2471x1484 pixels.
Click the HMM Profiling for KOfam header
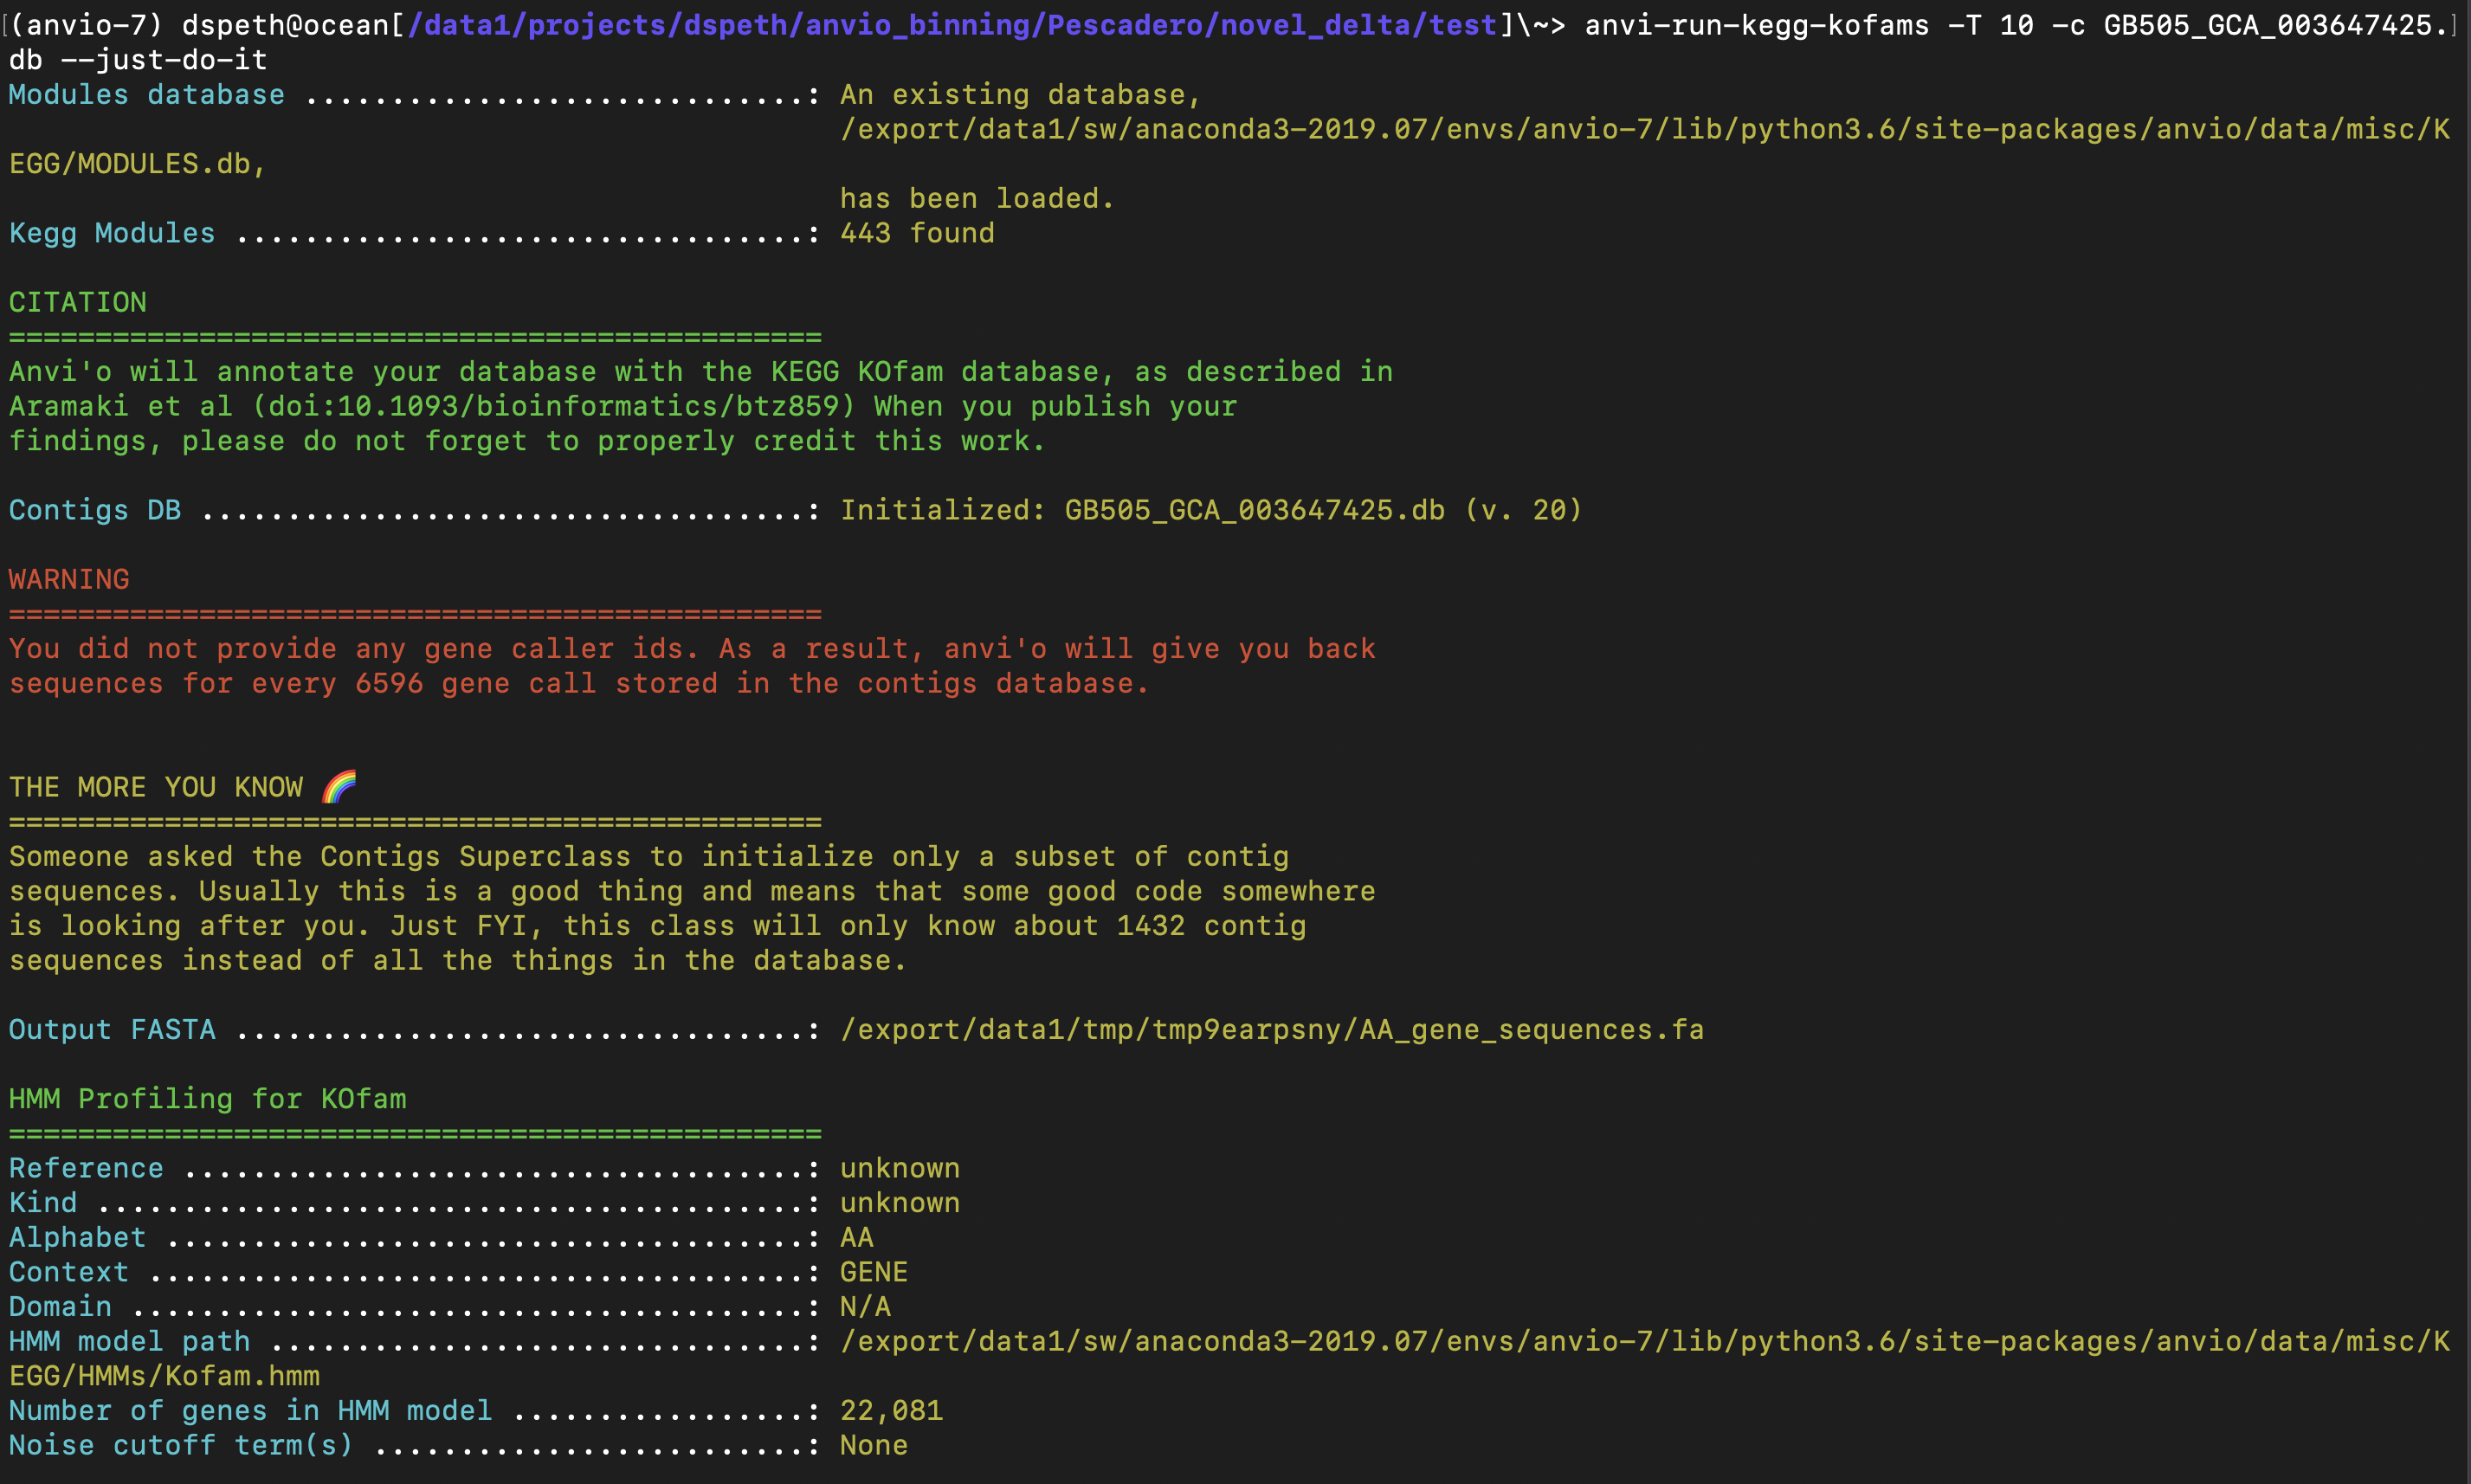coord(206,1098)
